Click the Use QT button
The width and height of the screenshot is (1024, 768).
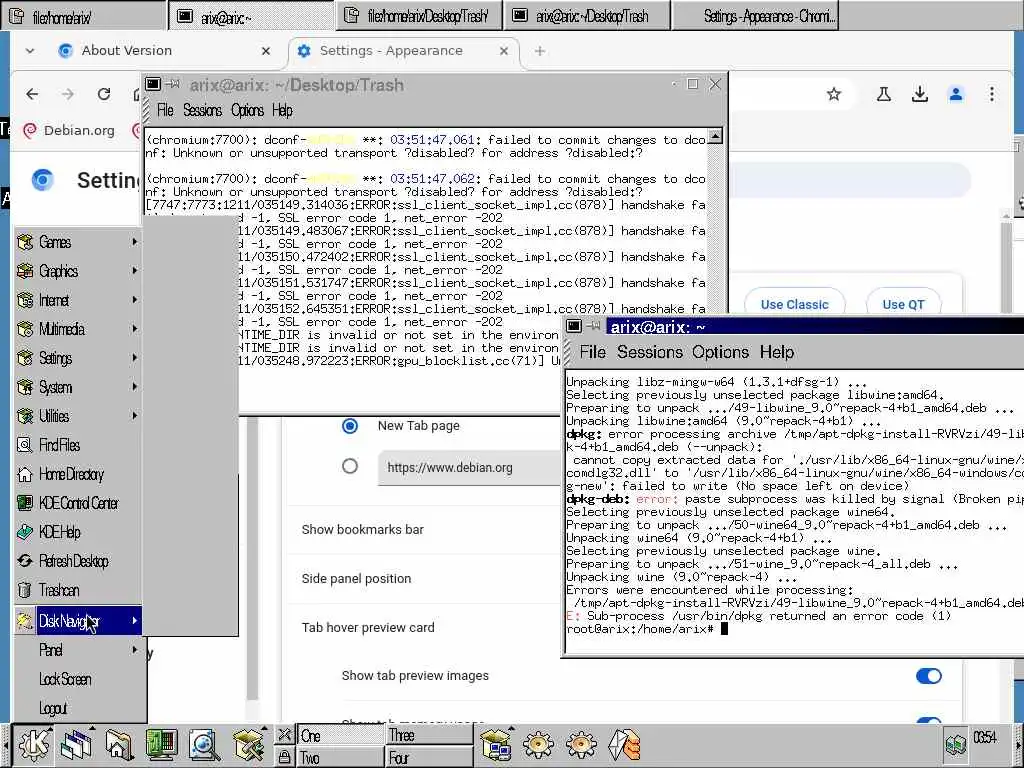pyautogui.click(x=903, y=304)
